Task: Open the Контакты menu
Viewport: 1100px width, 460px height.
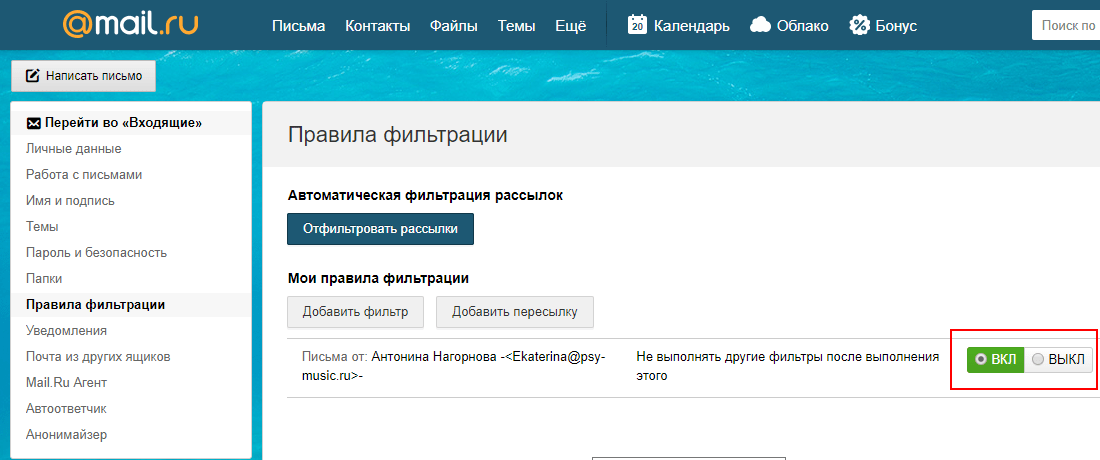Action: (x=377, y=27)
